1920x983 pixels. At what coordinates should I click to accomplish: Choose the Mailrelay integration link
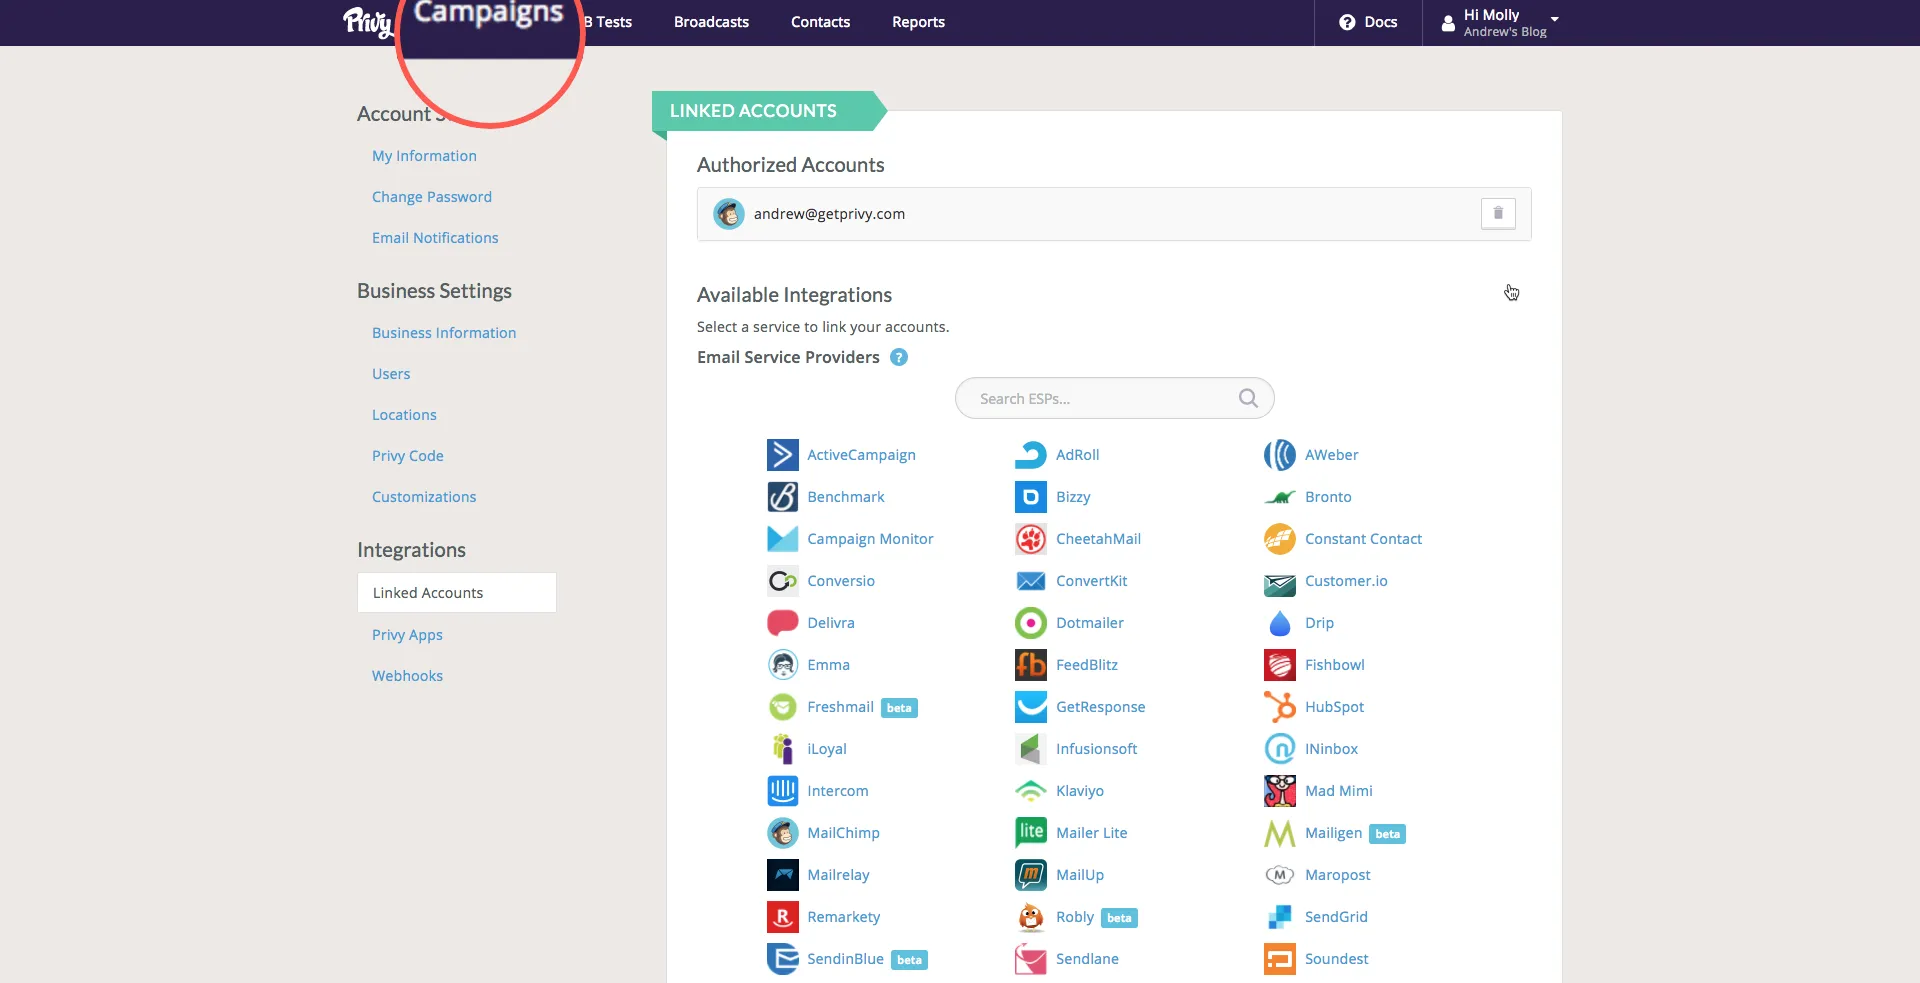[x=838, y=875]
